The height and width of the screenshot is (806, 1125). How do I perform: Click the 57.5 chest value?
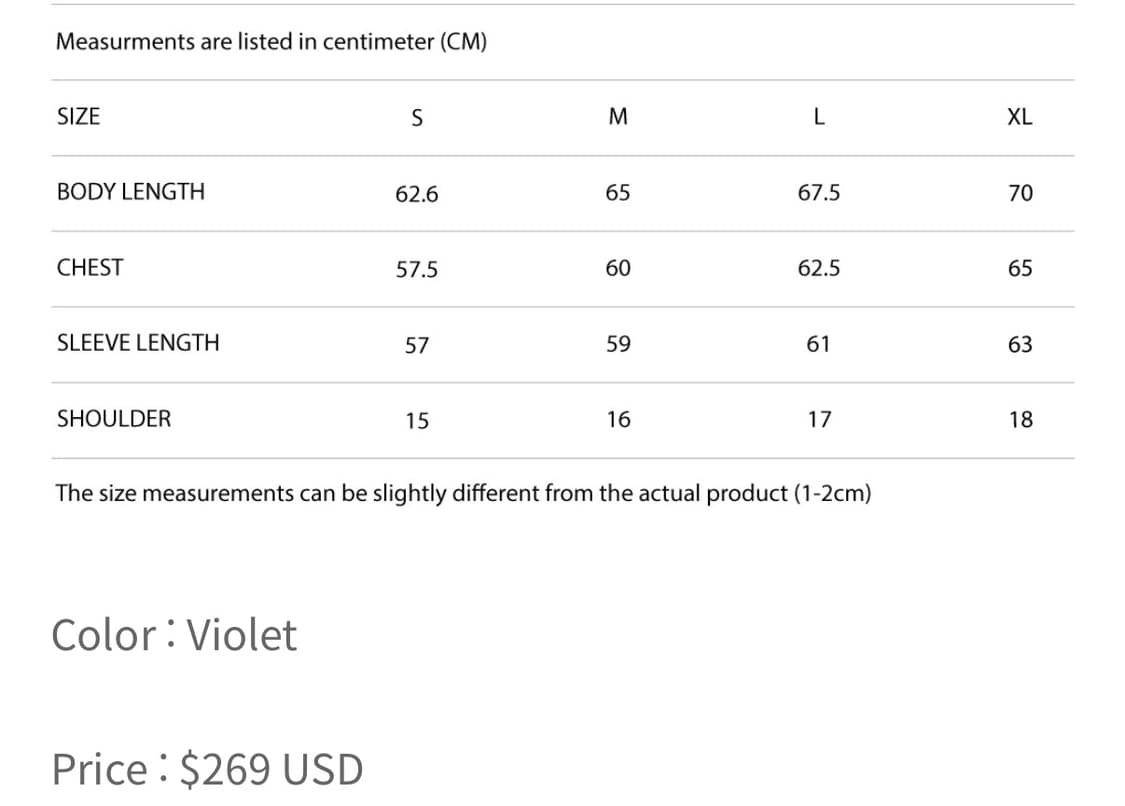pos(417,270)
